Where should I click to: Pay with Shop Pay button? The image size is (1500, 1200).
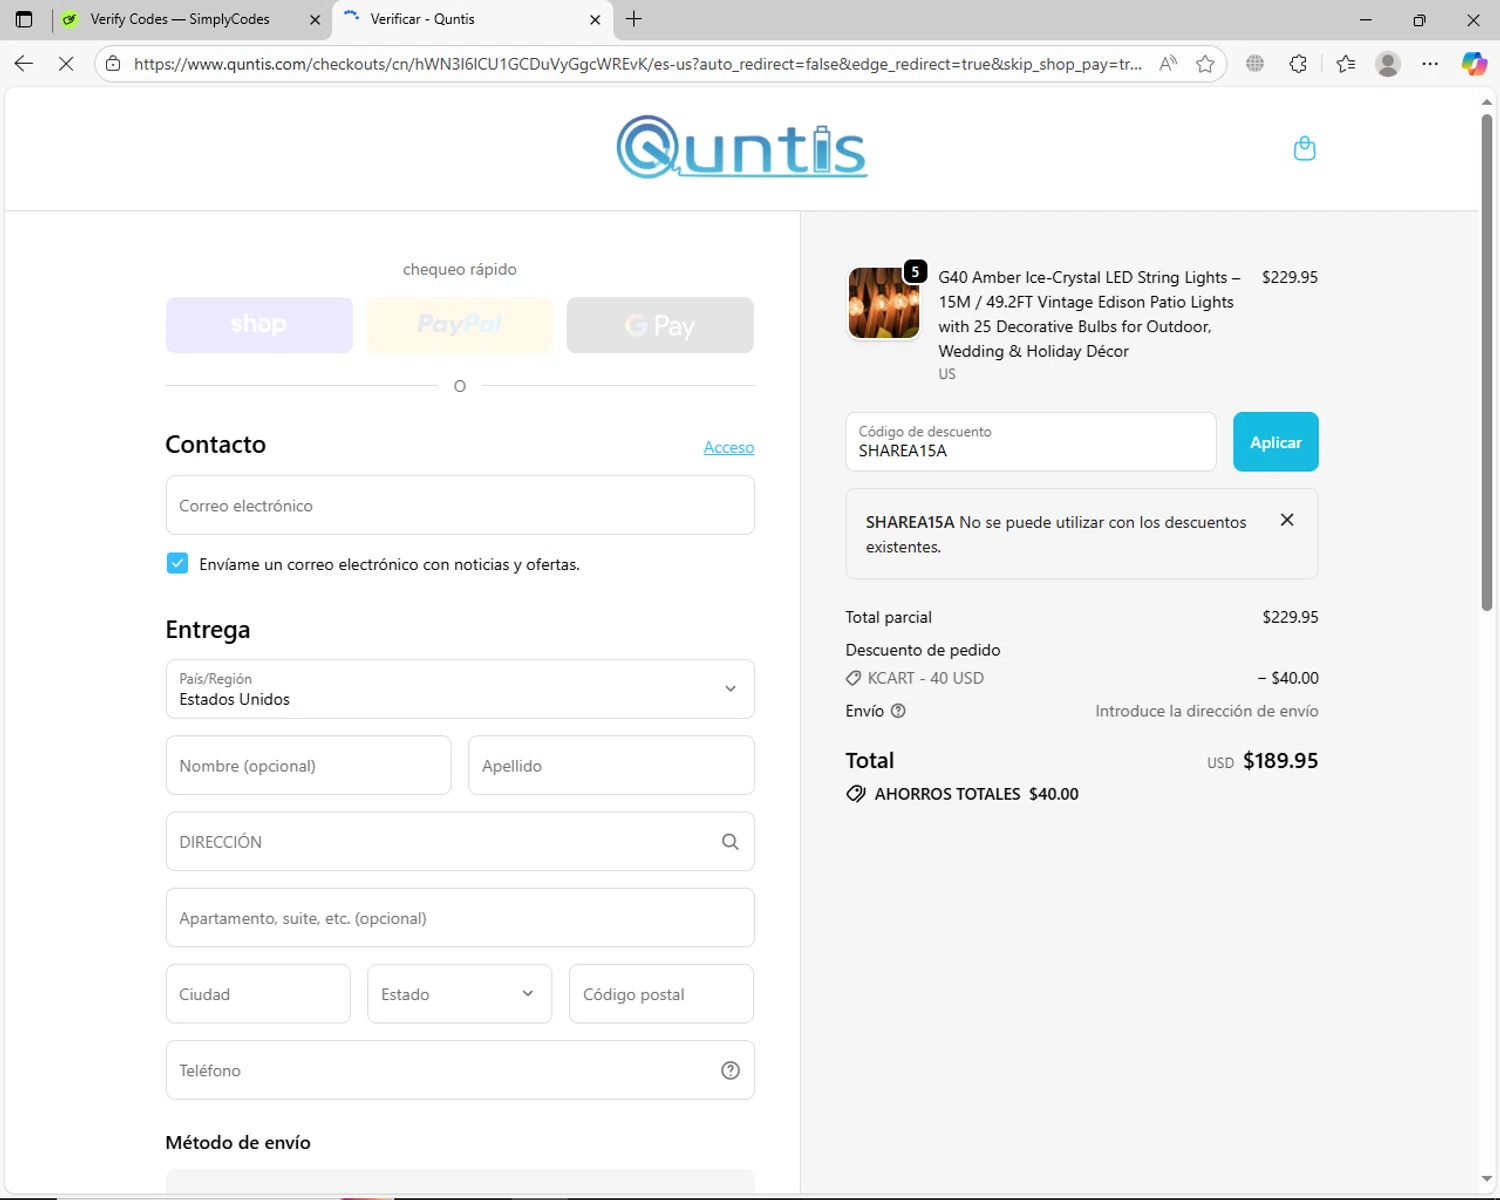coord(259,325)
